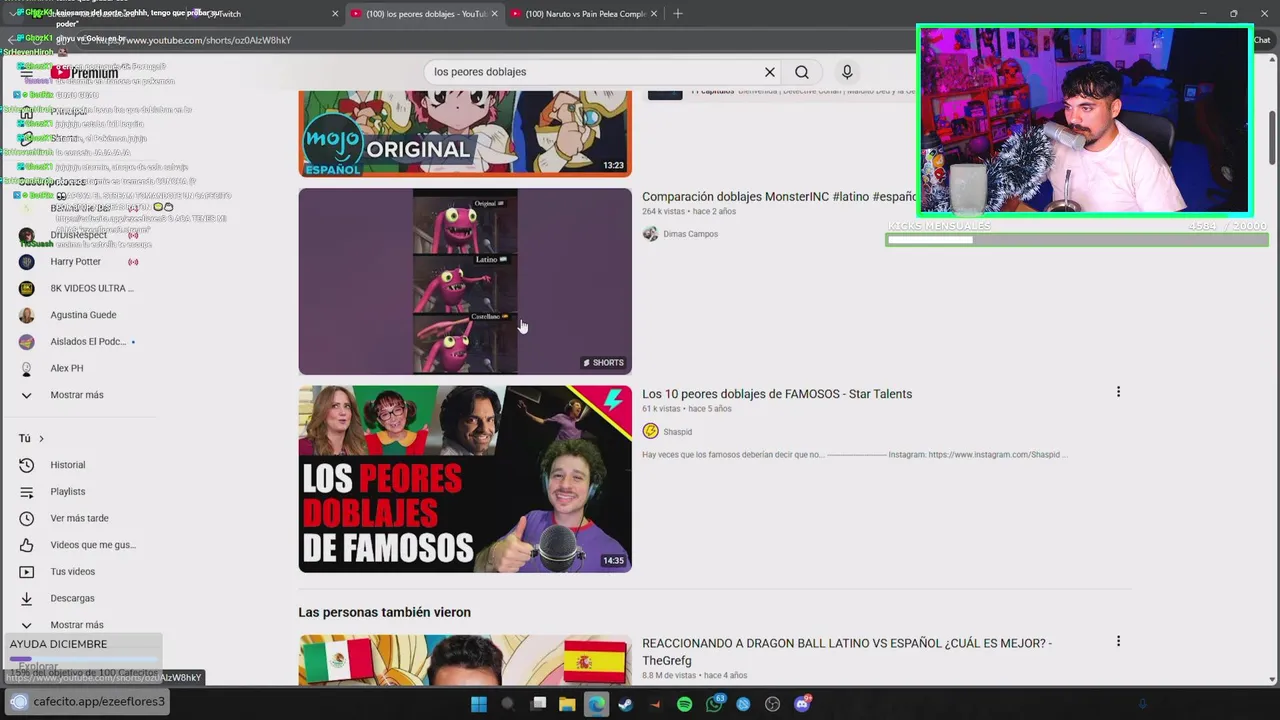Select the los peores doblajes YouTube tab
Viewport: 1280px width, 720px height.
425,14
